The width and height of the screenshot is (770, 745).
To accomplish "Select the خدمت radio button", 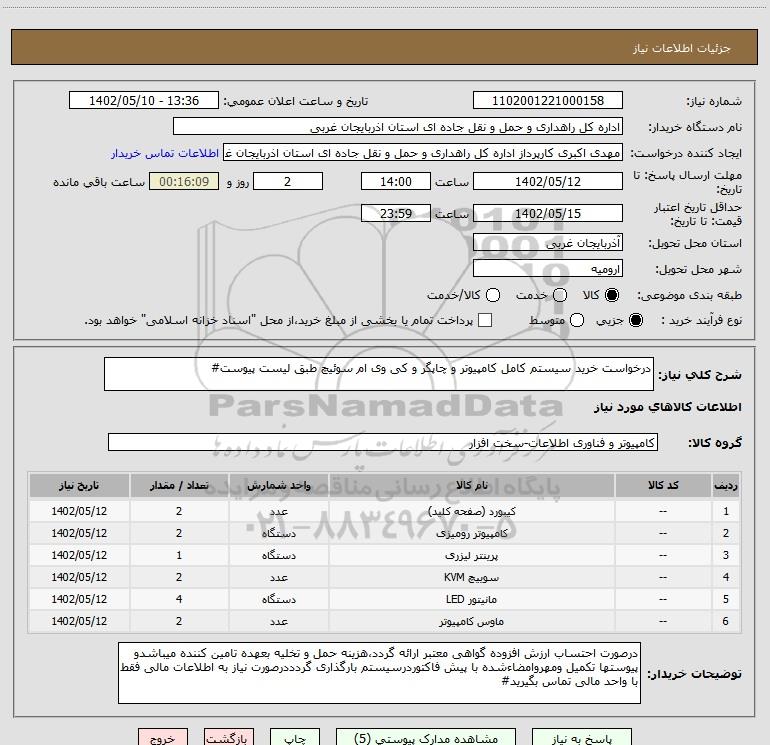I will click(560, 295).
